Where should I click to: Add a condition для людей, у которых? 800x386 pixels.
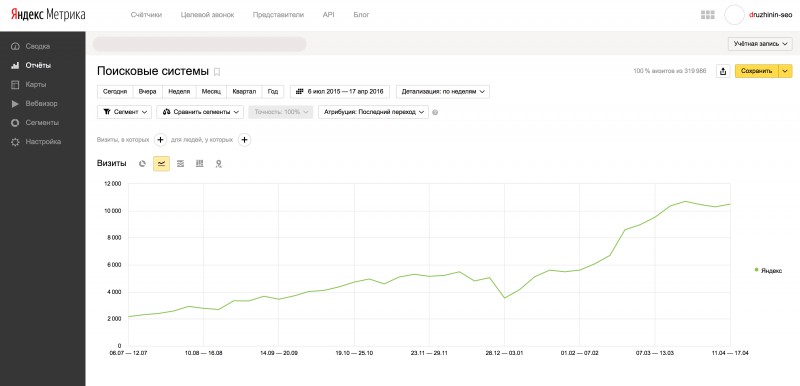click(244, 140)
